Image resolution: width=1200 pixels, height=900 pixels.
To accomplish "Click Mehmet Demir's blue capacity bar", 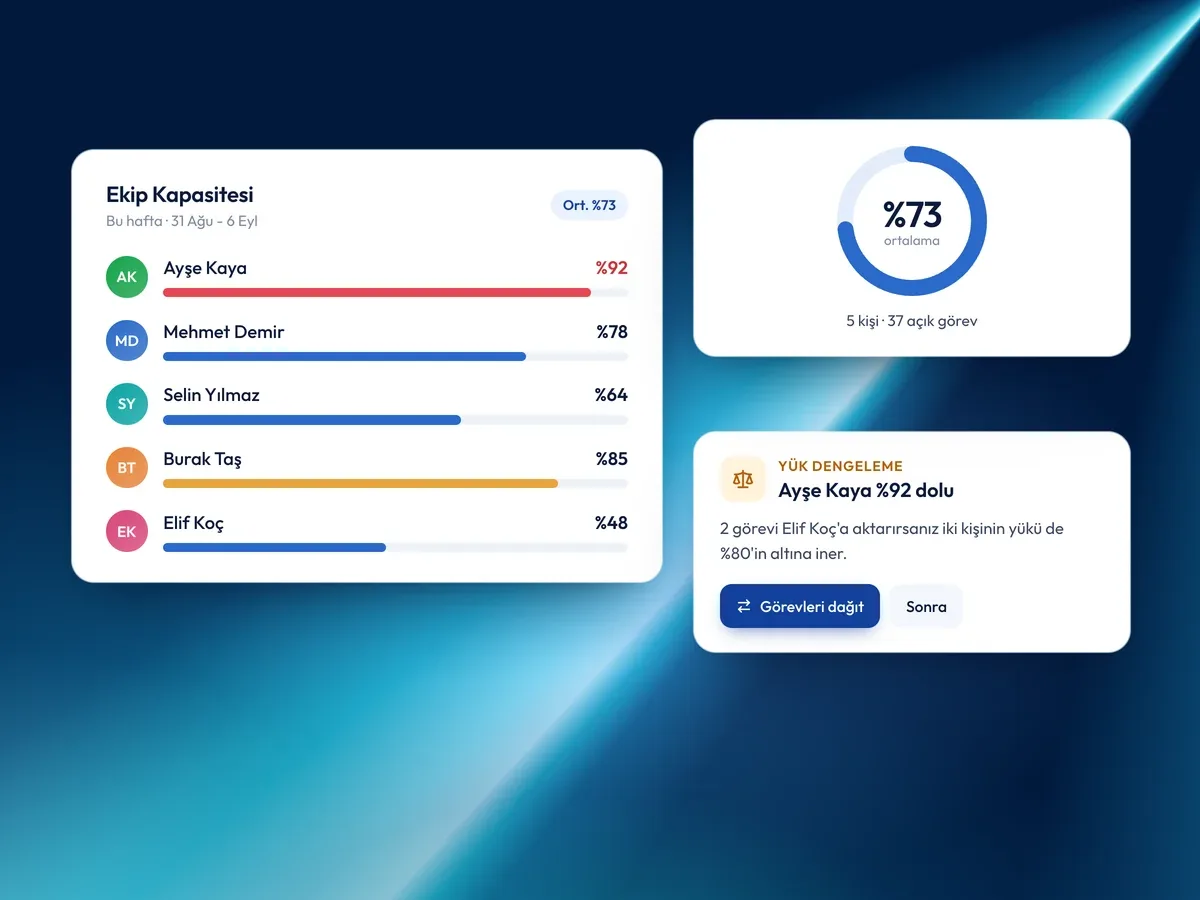I will [x=396, y=356].
